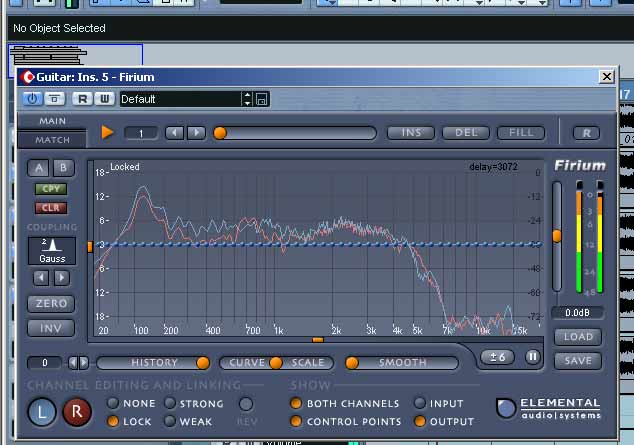Click the Gauss curve shape icon
This screenshot has height=445, width=634.
point(52,251)
